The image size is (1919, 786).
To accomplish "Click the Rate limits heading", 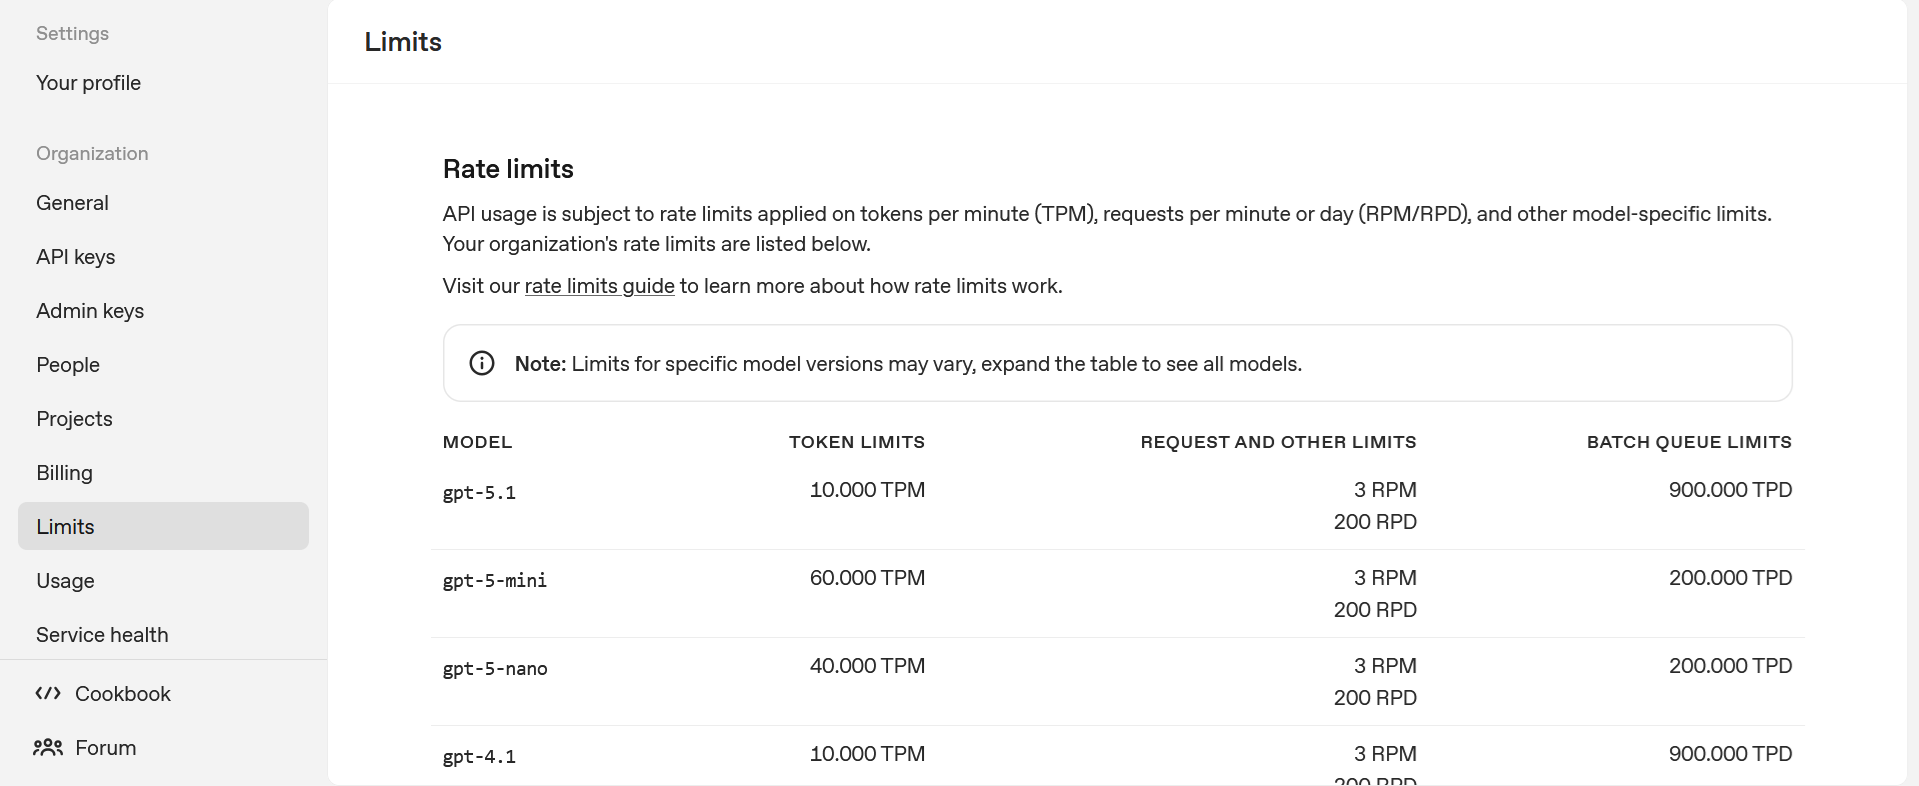I will pyautogui.click(x=508, y=169).
